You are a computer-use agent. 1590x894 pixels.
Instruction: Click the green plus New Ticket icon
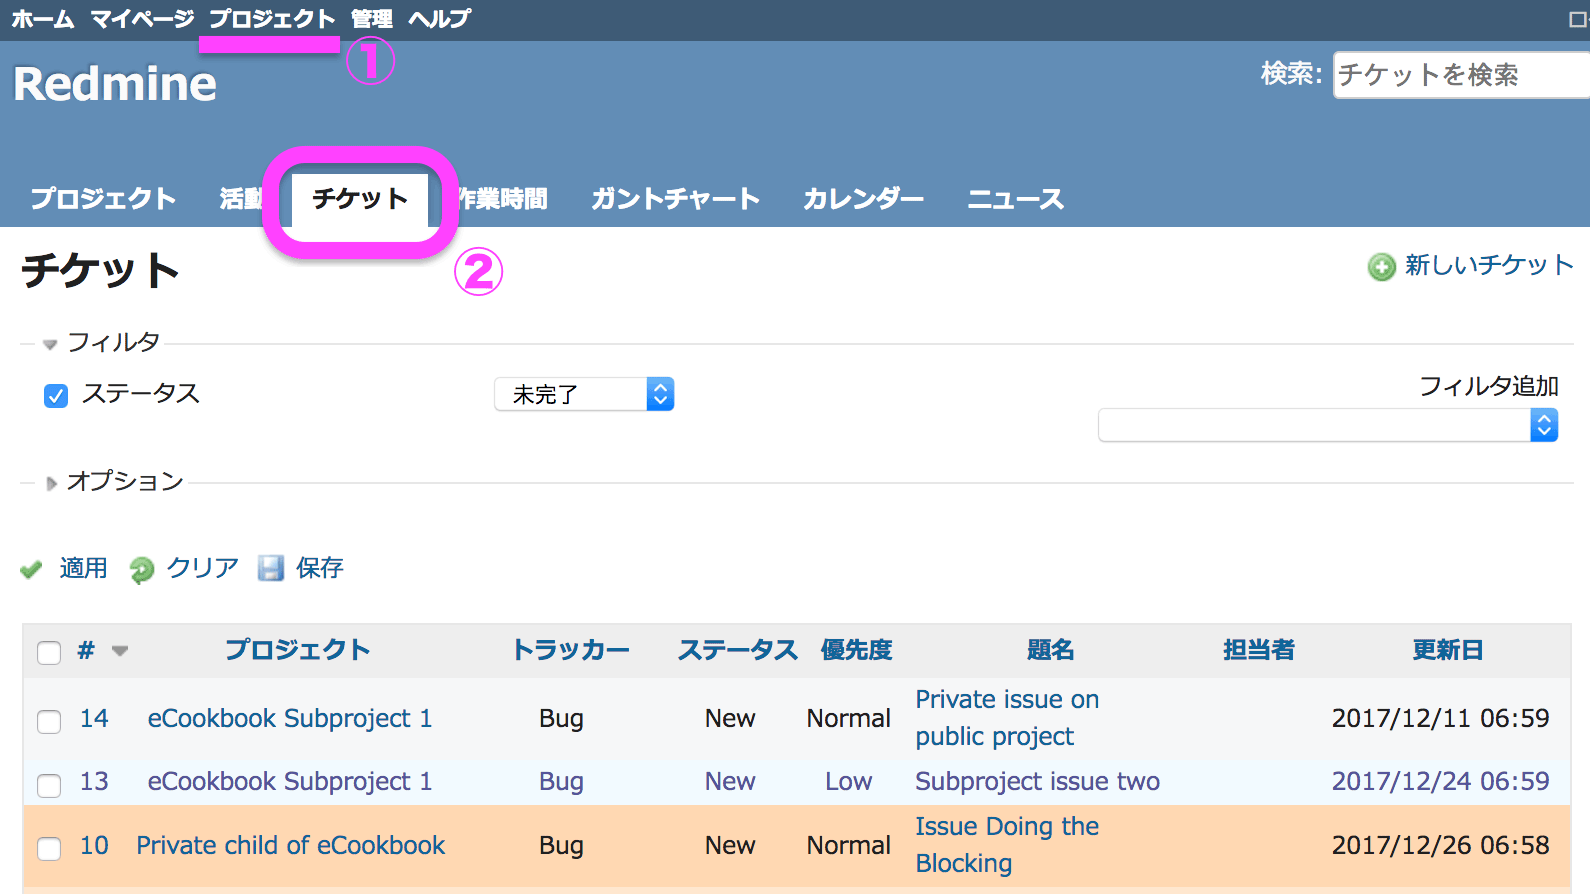click(1381, 267)
